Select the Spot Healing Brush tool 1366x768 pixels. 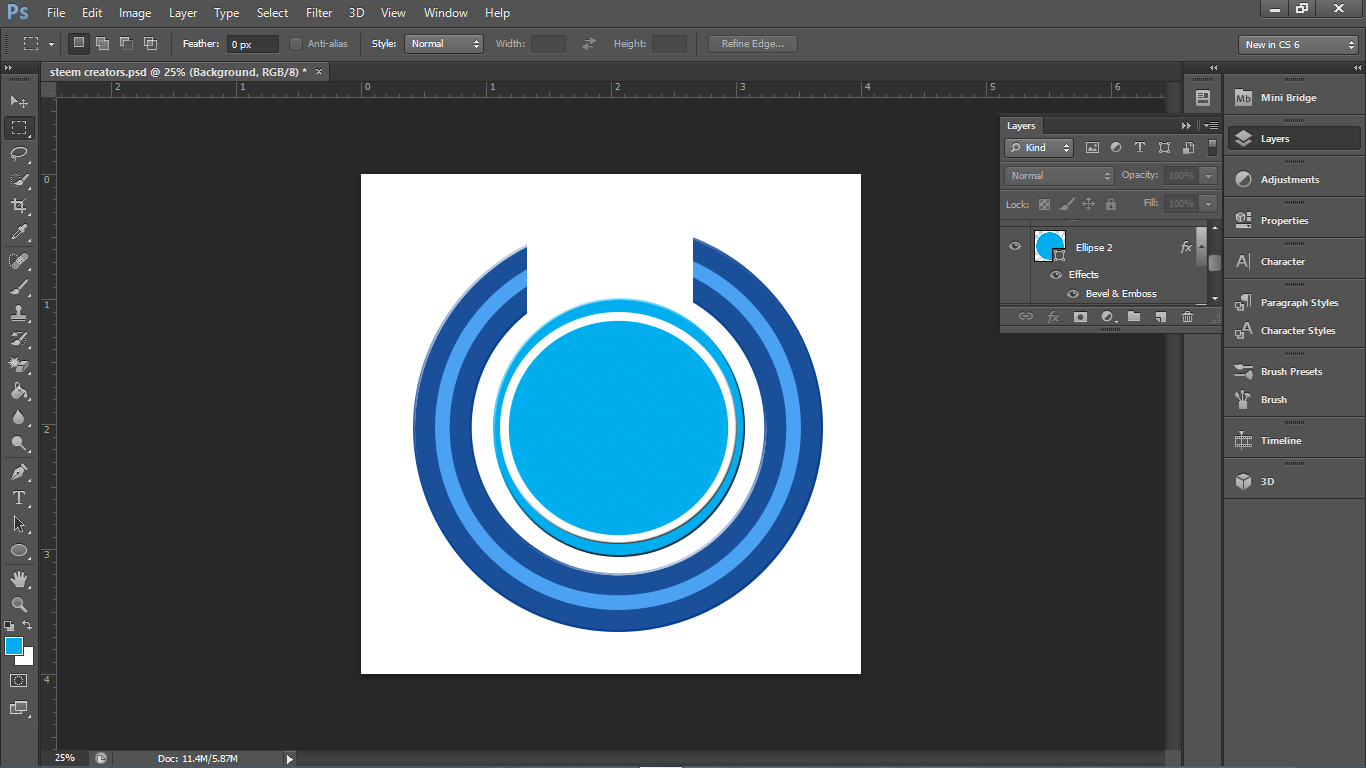[x=19, y=261]
